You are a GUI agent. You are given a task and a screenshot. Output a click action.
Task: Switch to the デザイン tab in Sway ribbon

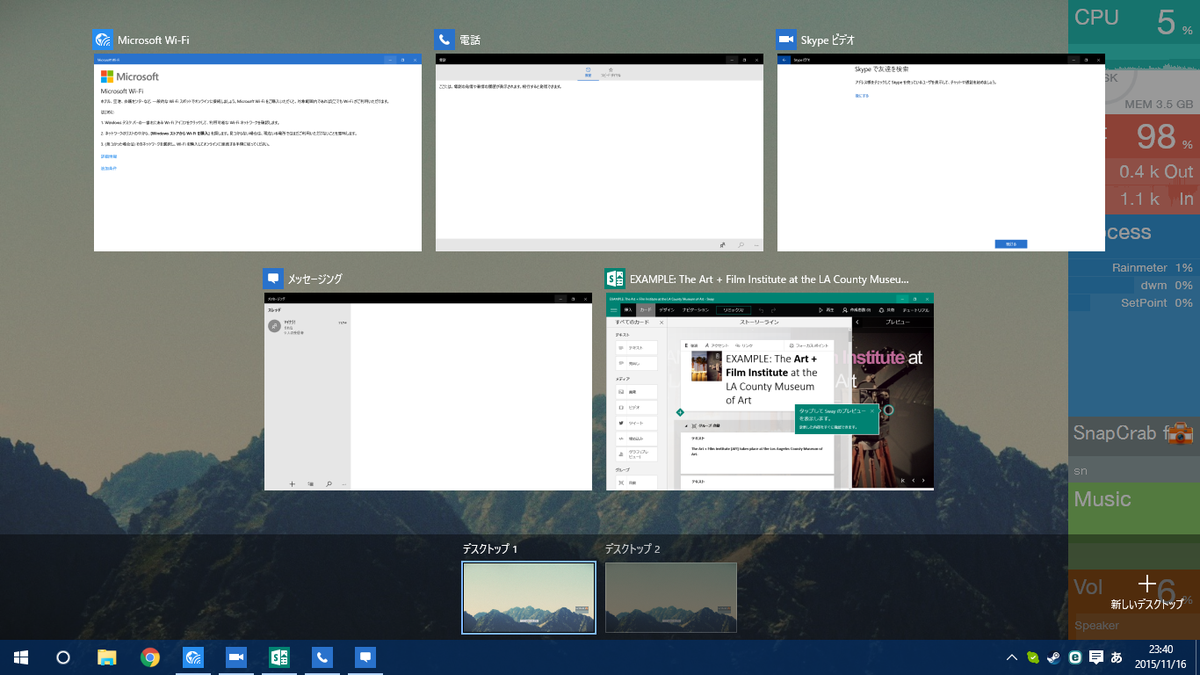667,310
